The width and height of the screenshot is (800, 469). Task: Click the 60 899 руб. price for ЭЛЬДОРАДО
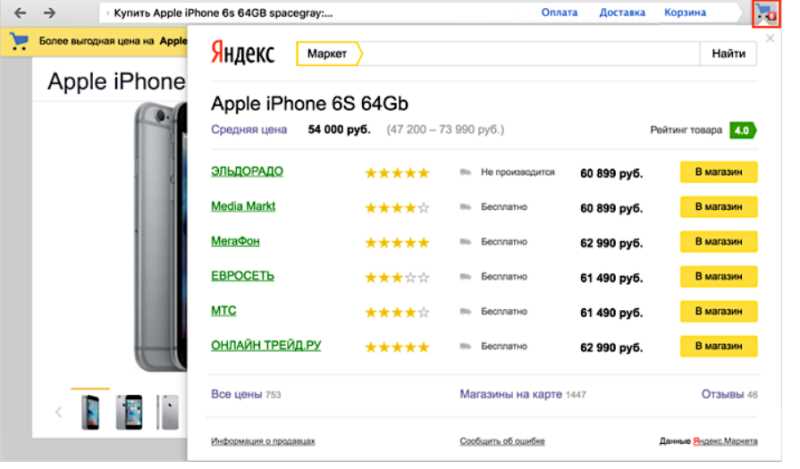[611, 174]
